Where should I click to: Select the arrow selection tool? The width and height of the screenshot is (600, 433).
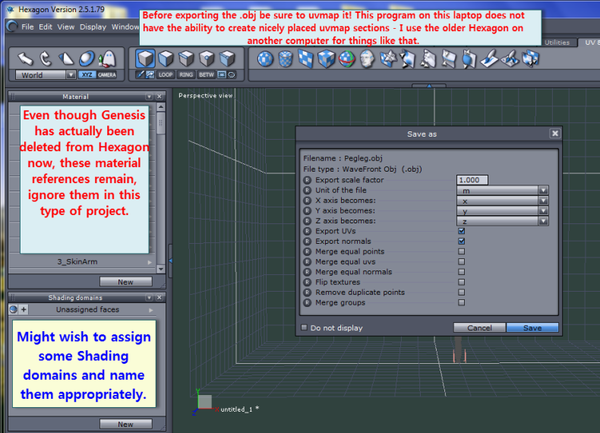[26, 59]
